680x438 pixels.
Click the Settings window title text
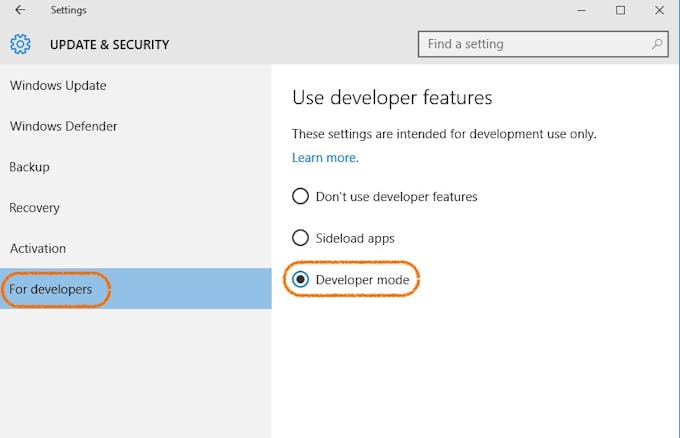[69, 10]
